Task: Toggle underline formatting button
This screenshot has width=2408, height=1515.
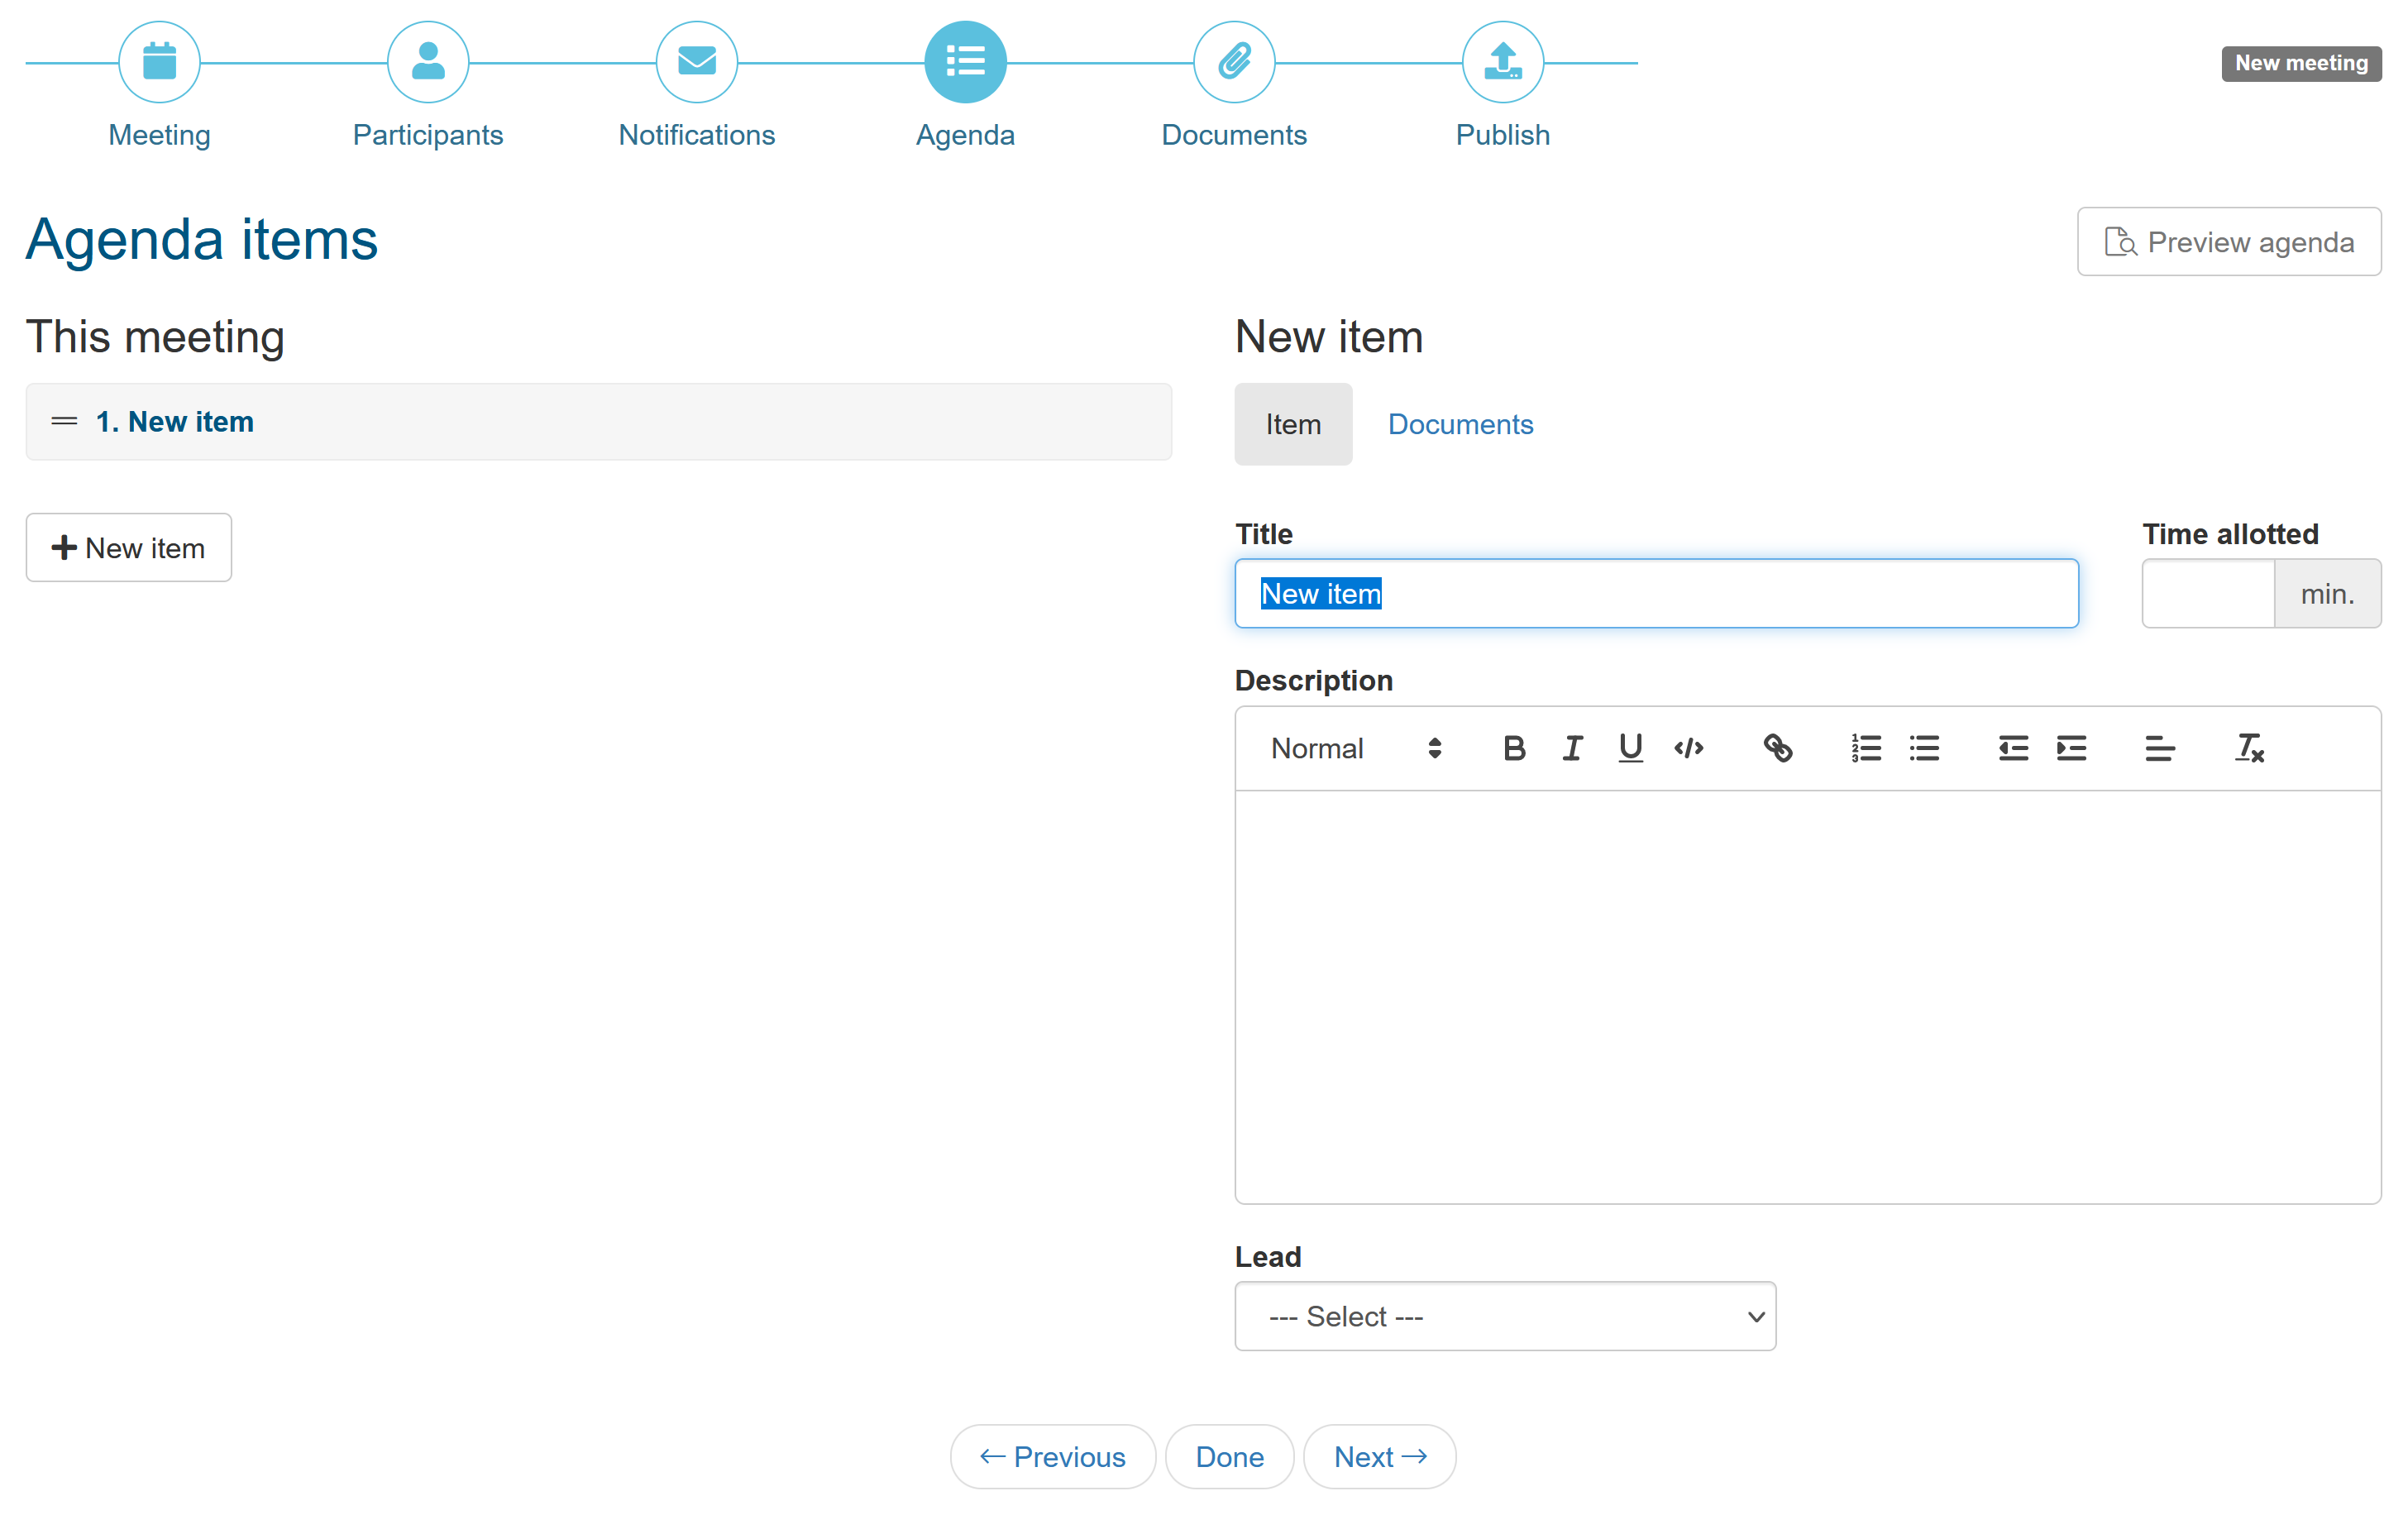Action: click(1630, 748)
